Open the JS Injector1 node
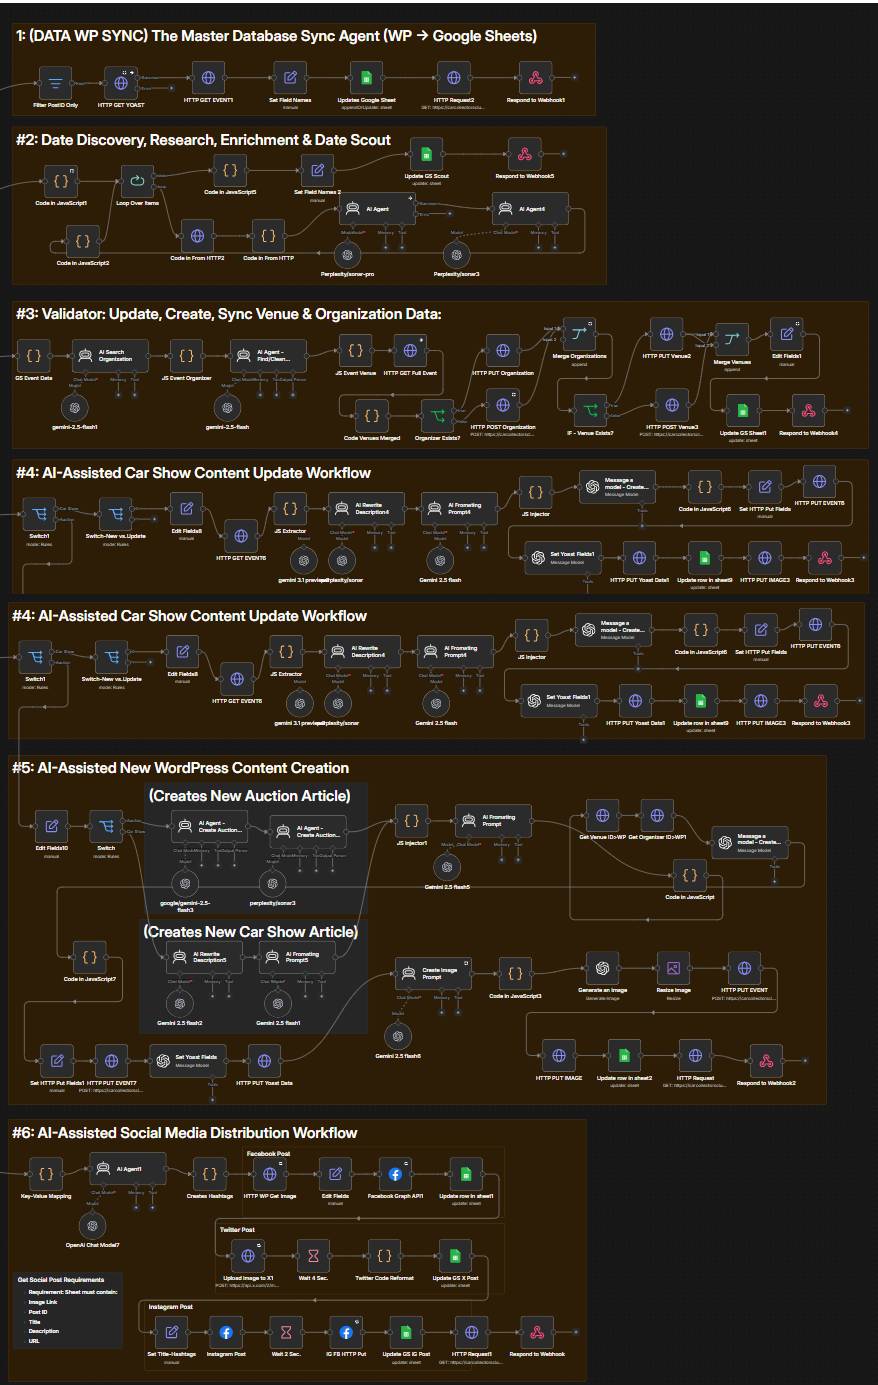This screenshot has height=1385, width=878. click(411, 821)
